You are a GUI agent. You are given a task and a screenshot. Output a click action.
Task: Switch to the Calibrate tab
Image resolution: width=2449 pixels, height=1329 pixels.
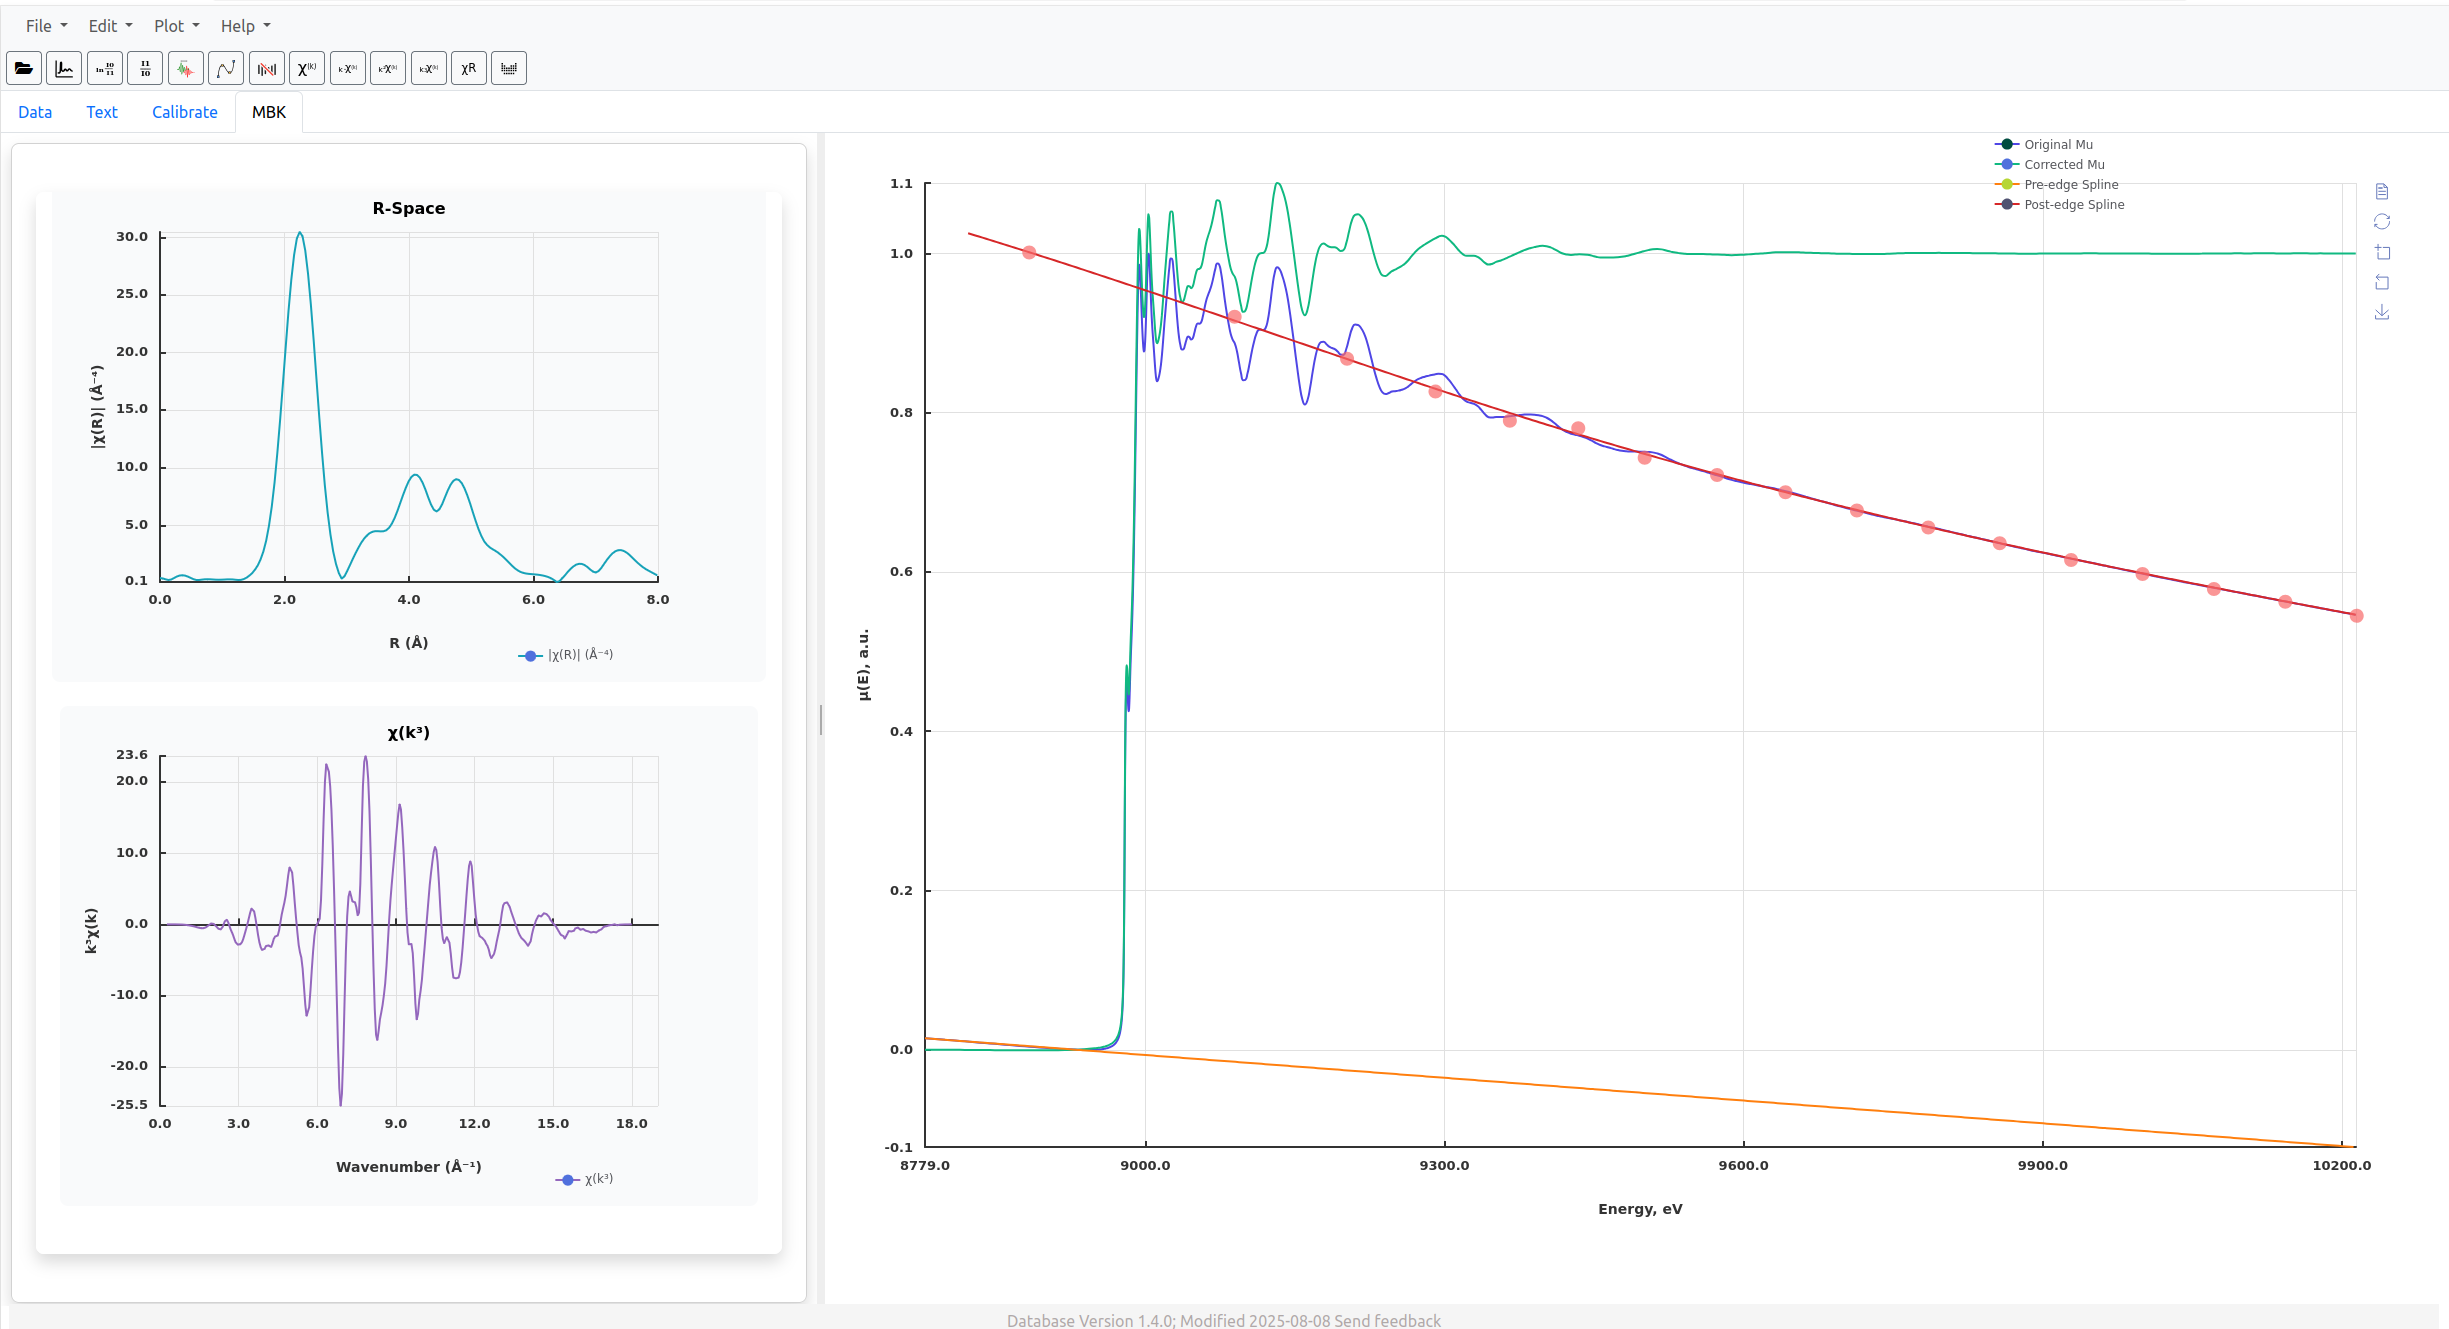pos(184,112)
